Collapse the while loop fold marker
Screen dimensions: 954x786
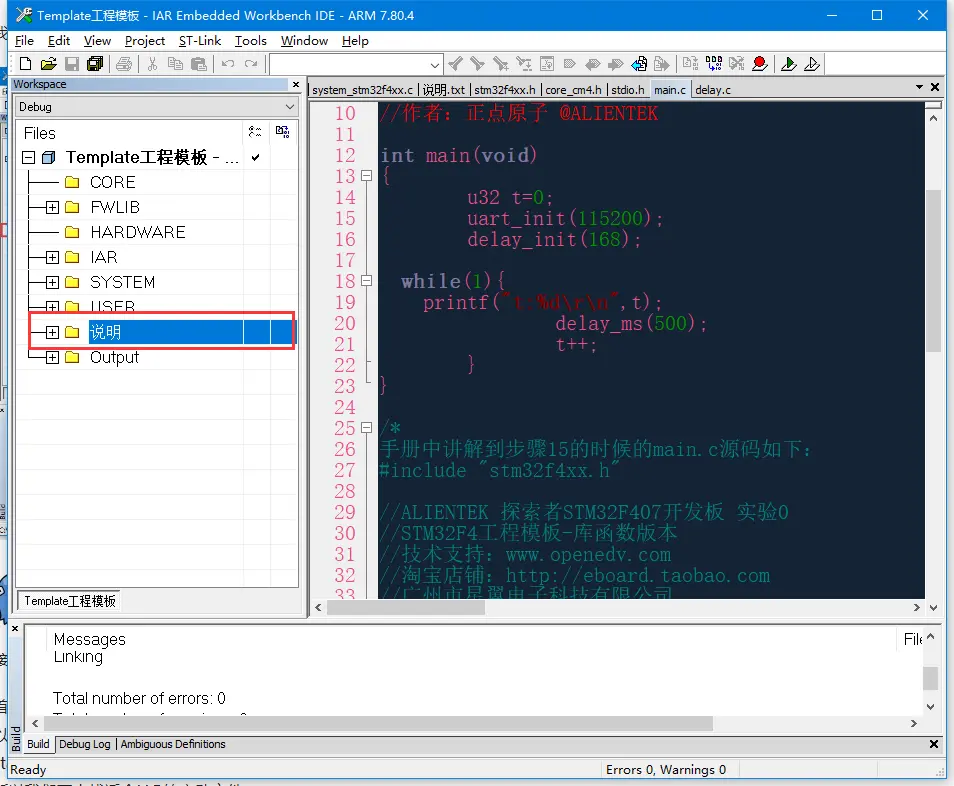[366, 281]
